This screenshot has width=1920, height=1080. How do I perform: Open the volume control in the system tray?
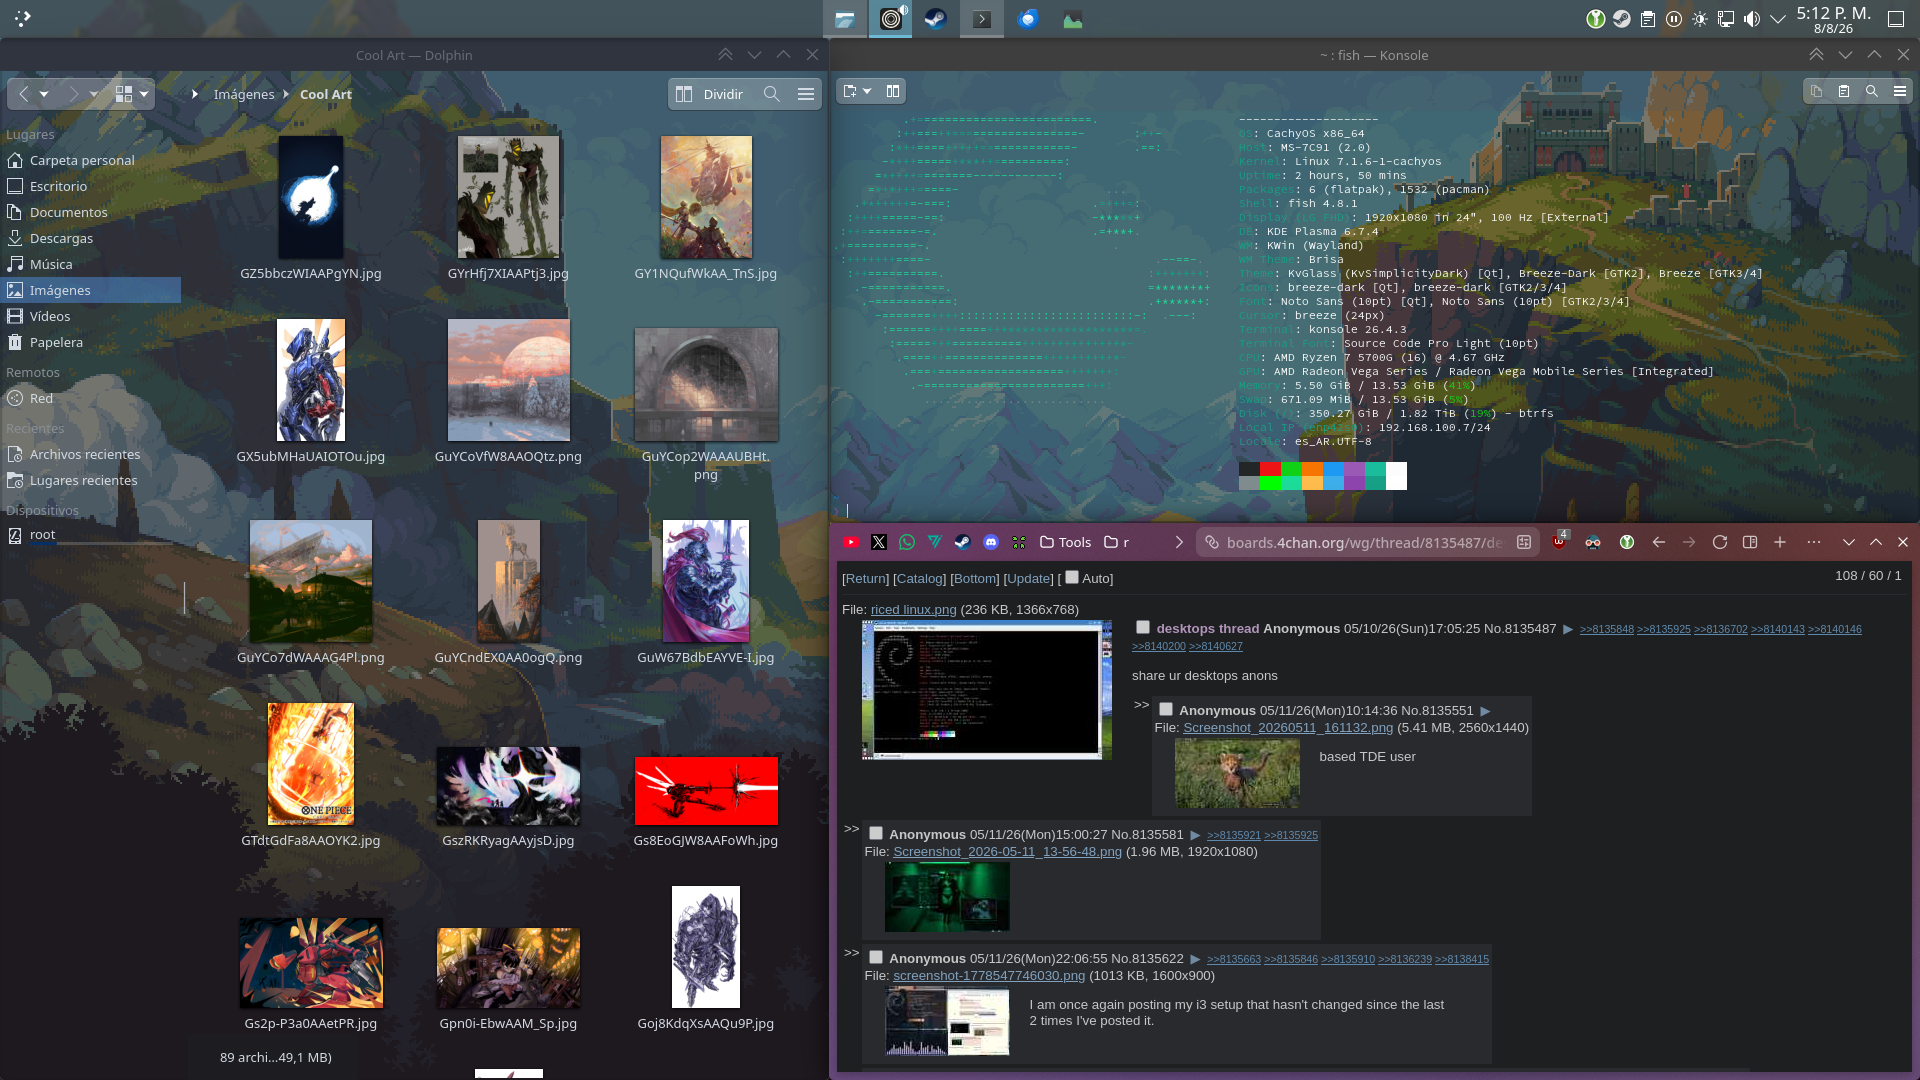click(x=1752, y=19)
